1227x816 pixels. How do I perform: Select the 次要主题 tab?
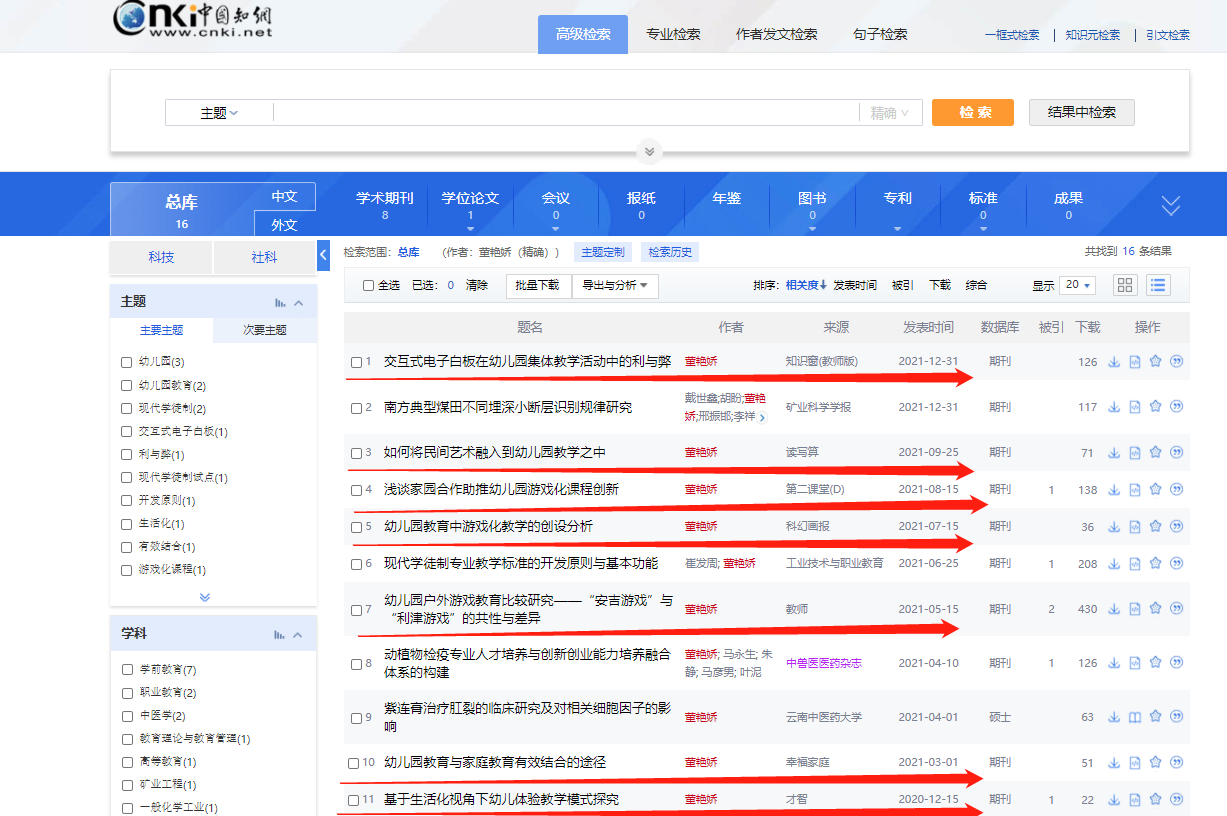[x=264, y=330]
